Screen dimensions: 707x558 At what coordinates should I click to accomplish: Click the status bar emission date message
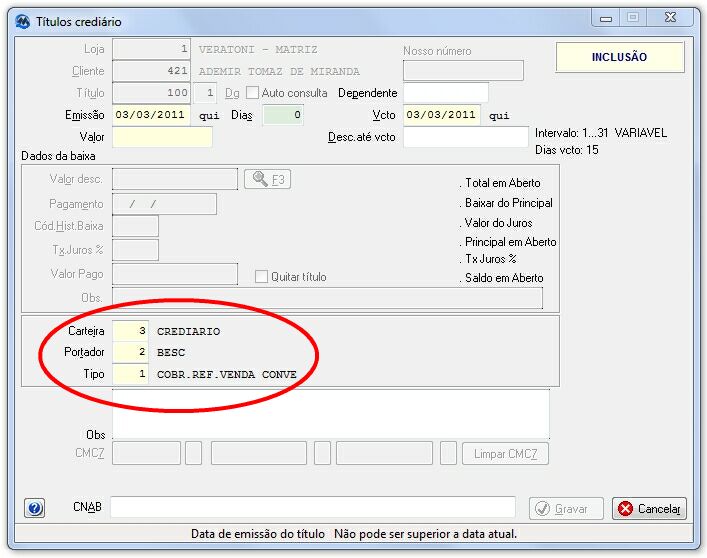pos(354,534)
